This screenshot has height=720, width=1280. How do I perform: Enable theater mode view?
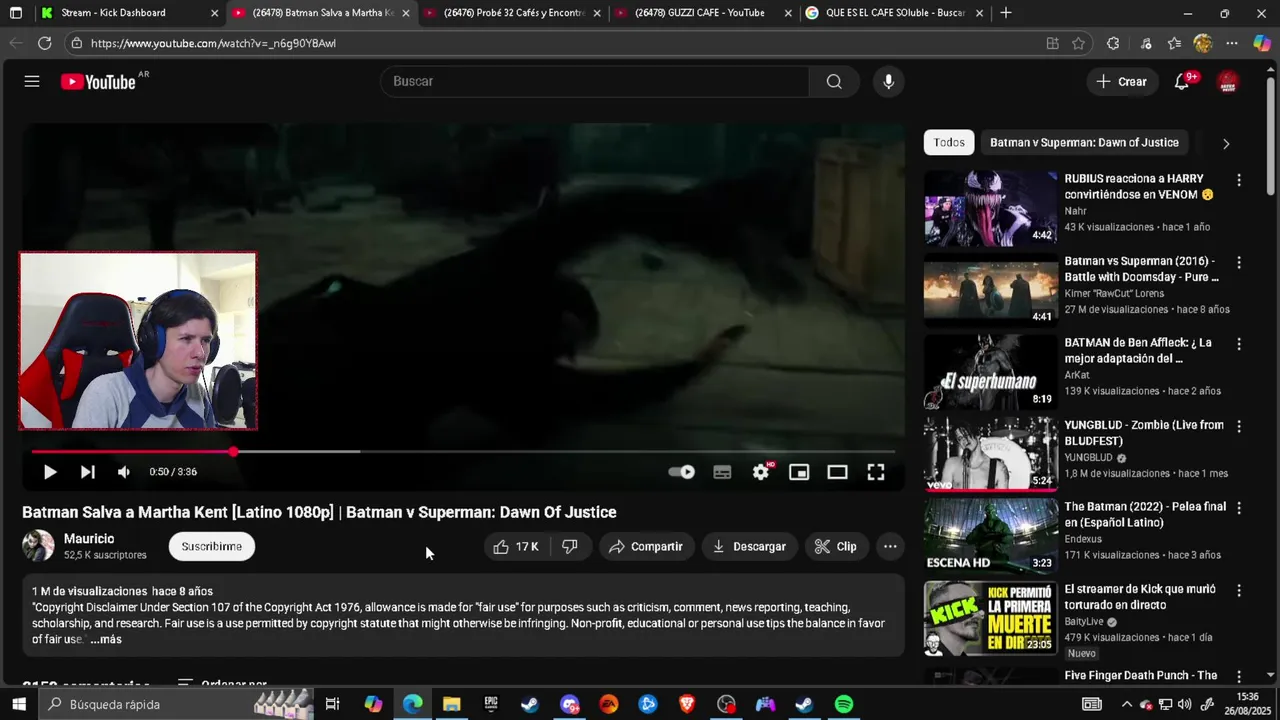click(837, 472)
